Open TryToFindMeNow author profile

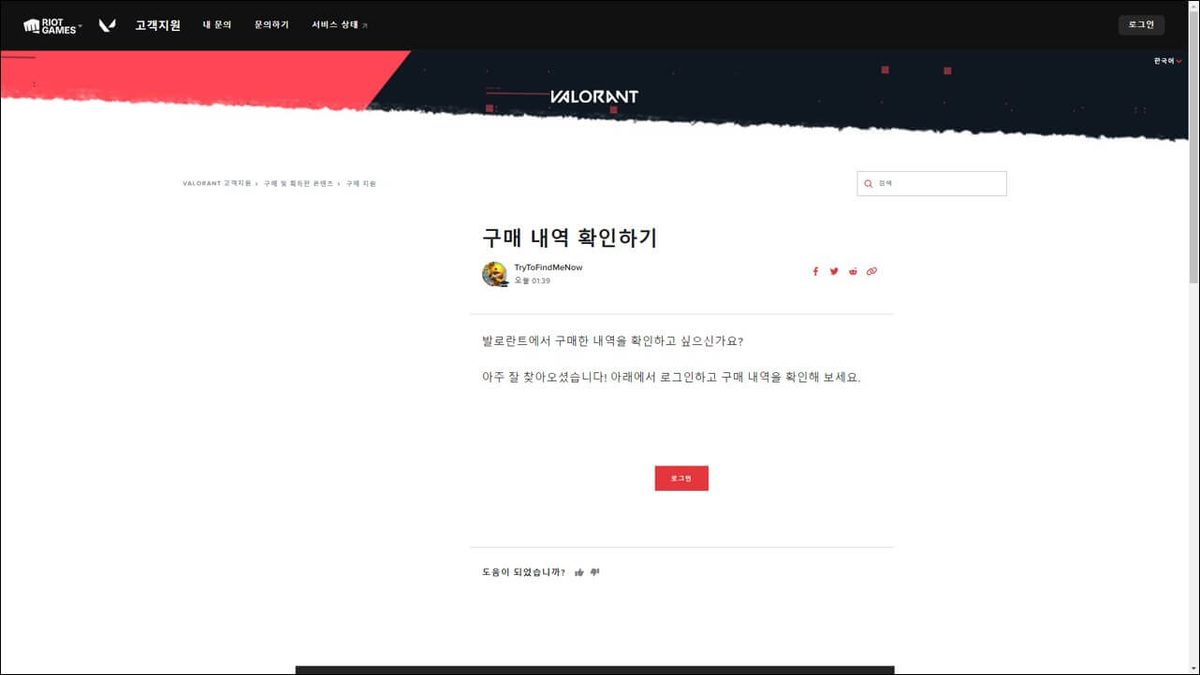[548, 268]
